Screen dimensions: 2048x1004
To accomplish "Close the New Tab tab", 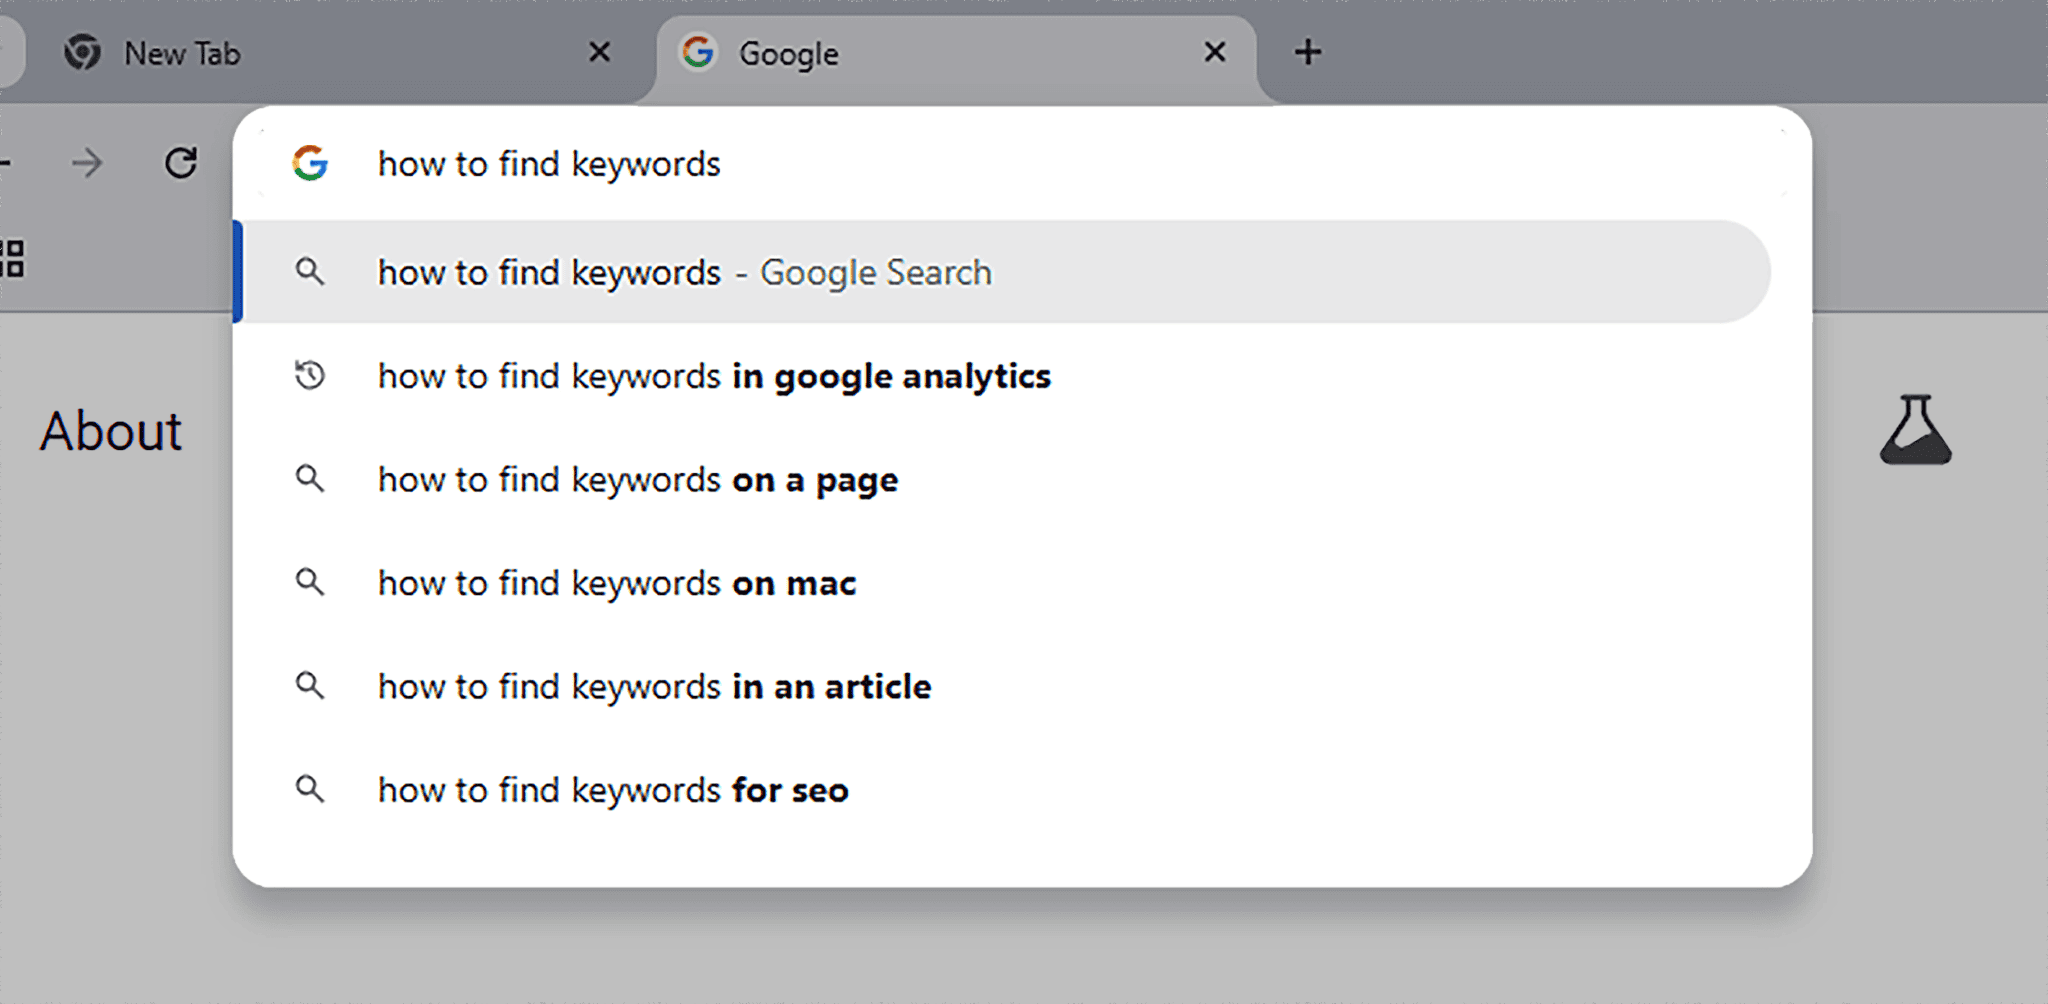I will (599, 52).
